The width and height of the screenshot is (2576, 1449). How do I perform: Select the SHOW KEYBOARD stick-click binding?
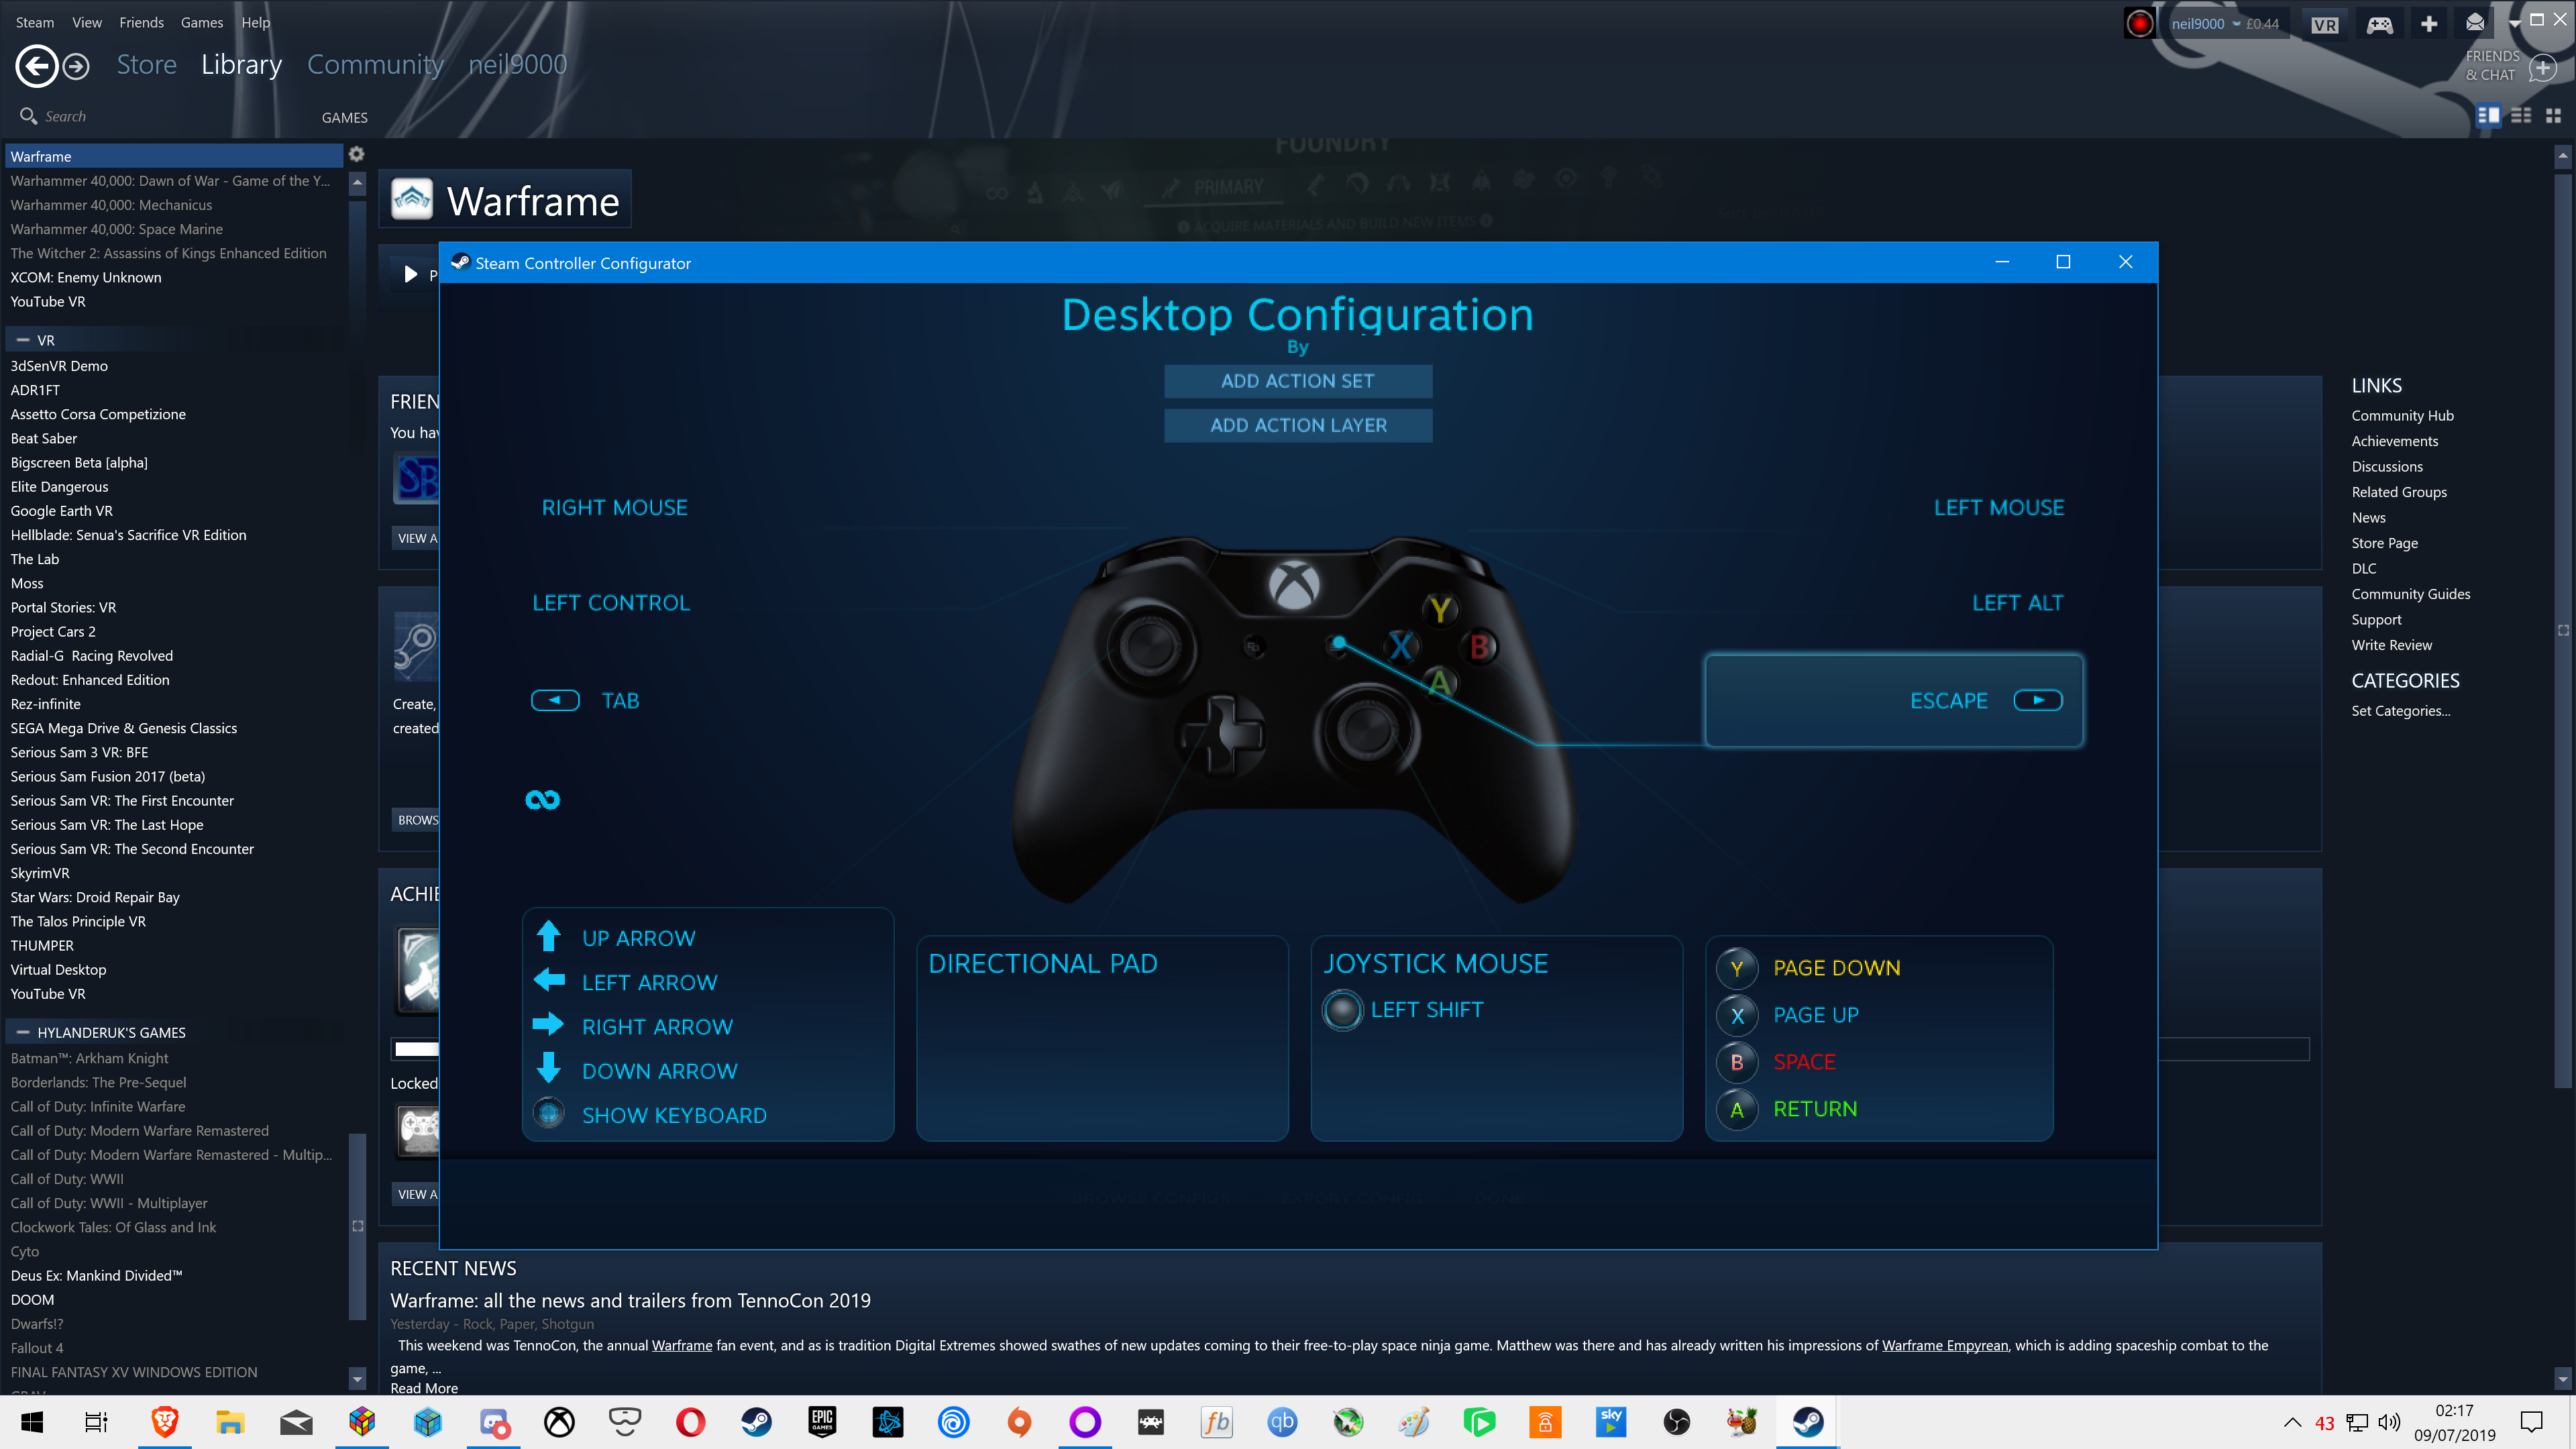(x=649, y=1115)
